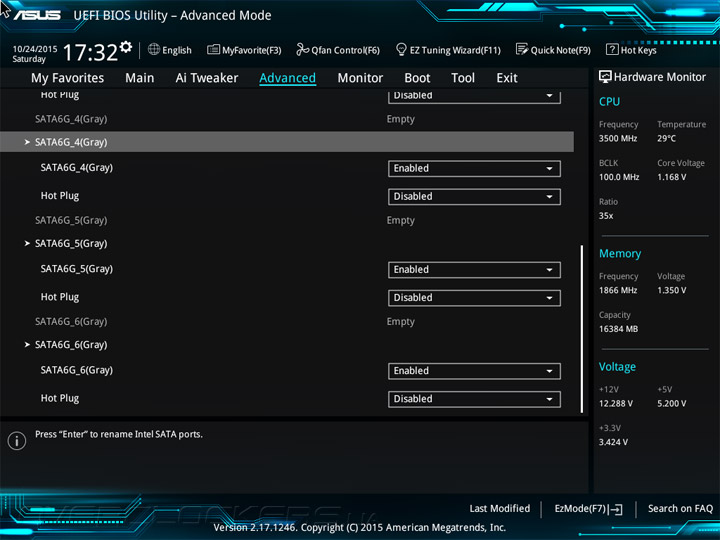Image resolution: width=720 pixels, height=540 pixels.
Task: Open Hot Plug dropdown under SATA6G_4(Gray)
Action: click(474, 197)
